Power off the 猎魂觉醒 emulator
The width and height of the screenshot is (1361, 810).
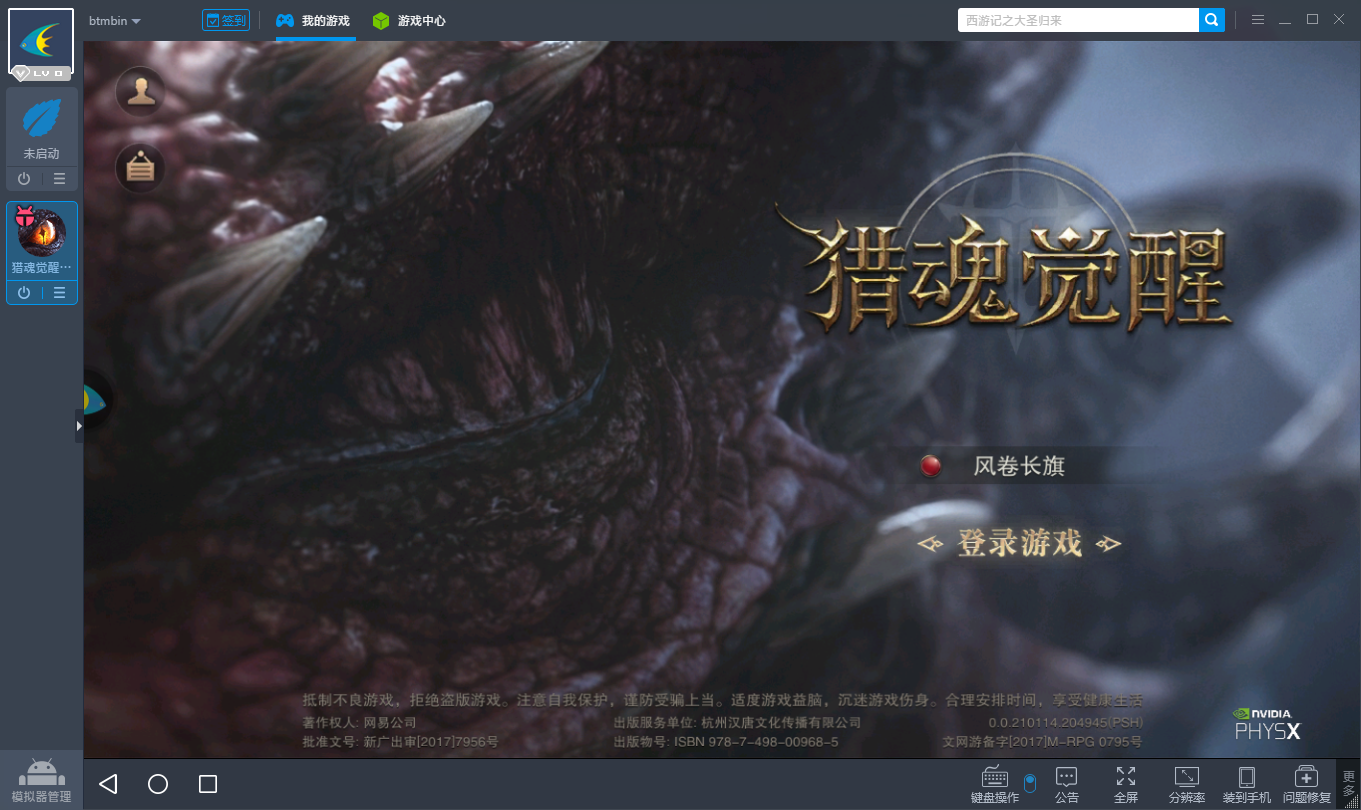[x=24, y=293]
